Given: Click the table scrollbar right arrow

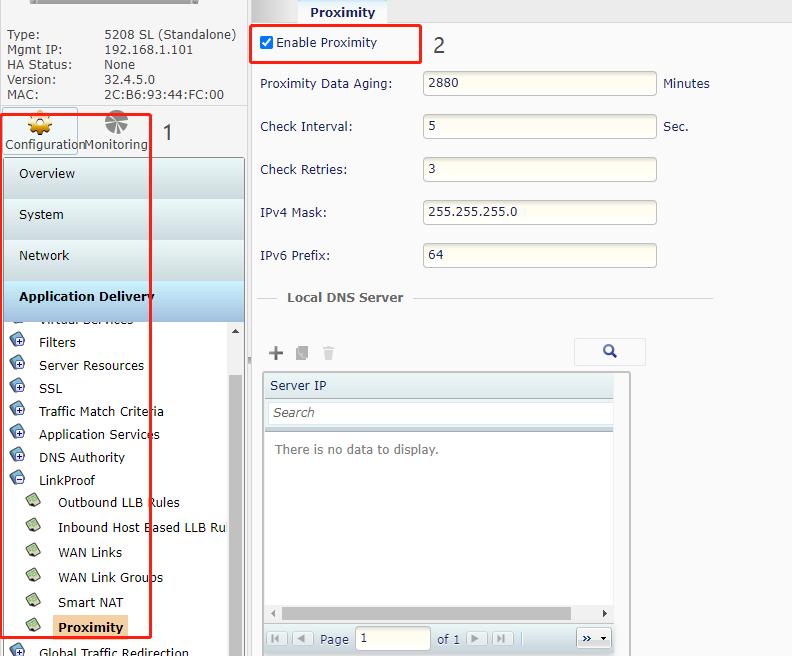Looking at the screenshot, I should point(605,614).
